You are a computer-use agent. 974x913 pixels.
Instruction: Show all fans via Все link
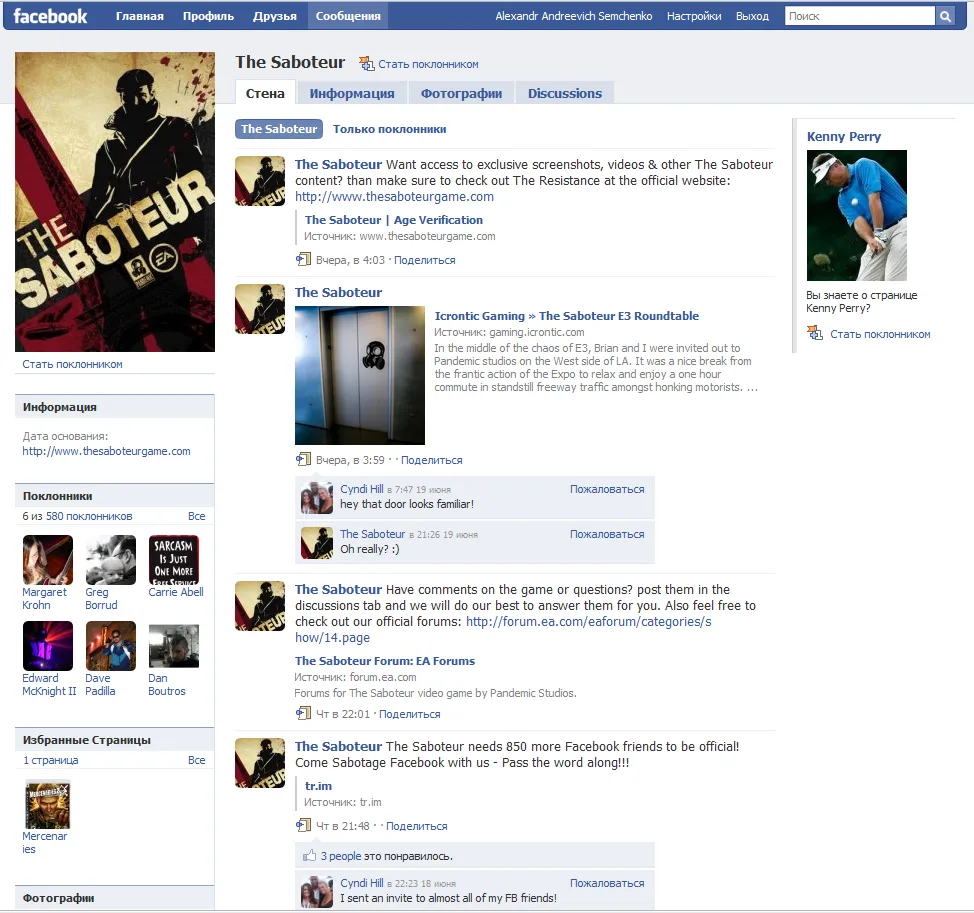pyautogui.click(x=197, y=516)
